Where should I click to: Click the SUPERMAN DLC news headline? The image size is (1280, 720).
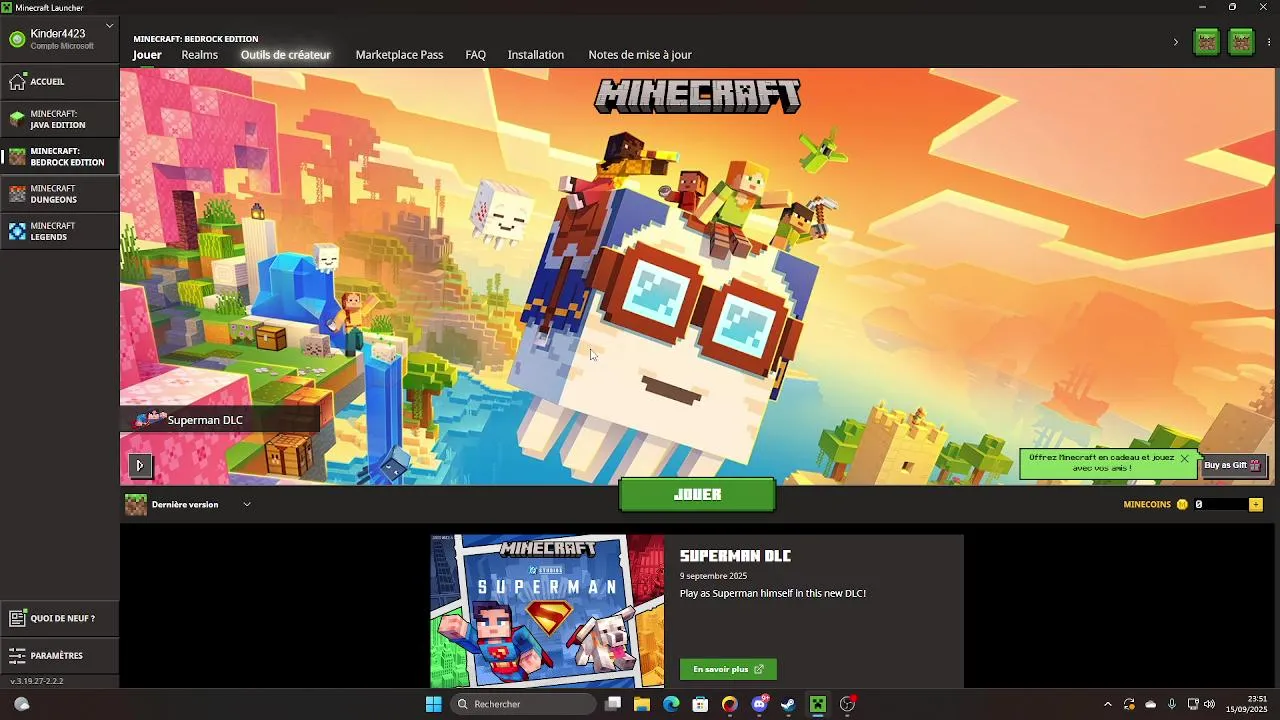tap(735, 556)
